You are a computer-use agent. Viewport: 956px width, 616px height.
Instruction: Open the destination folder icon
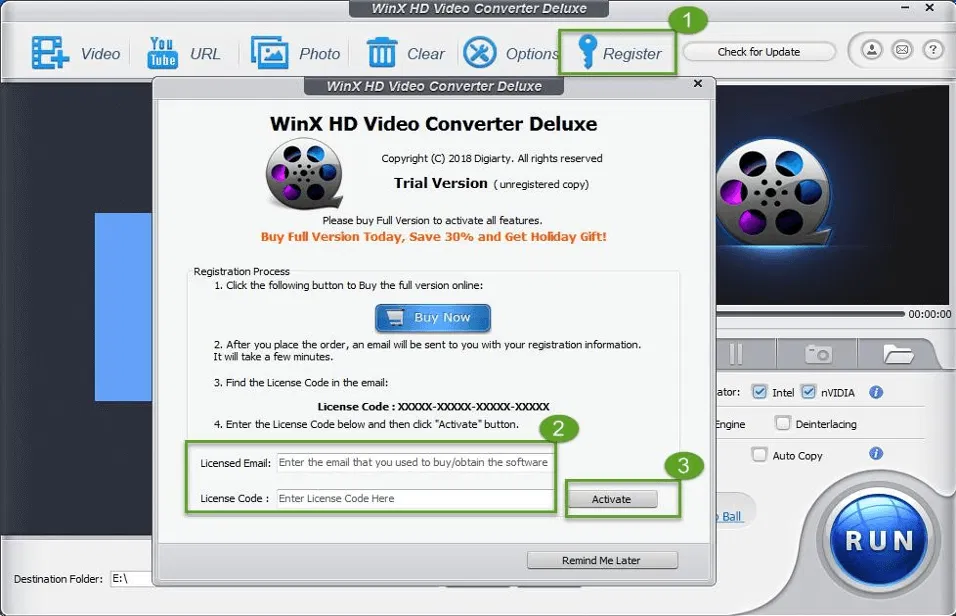[x=898, y=353]
